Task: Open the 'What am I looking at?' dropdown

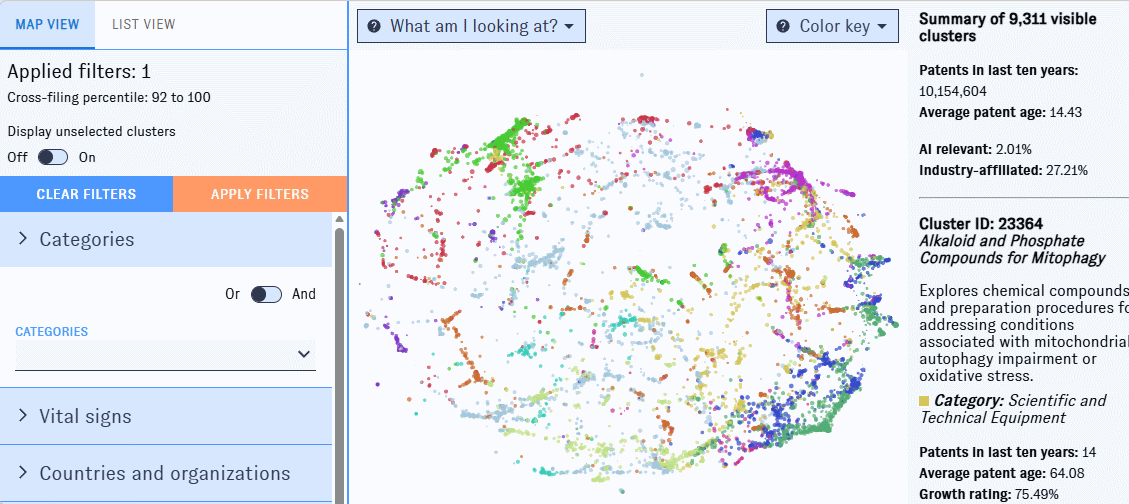Action: coord(471,26)
